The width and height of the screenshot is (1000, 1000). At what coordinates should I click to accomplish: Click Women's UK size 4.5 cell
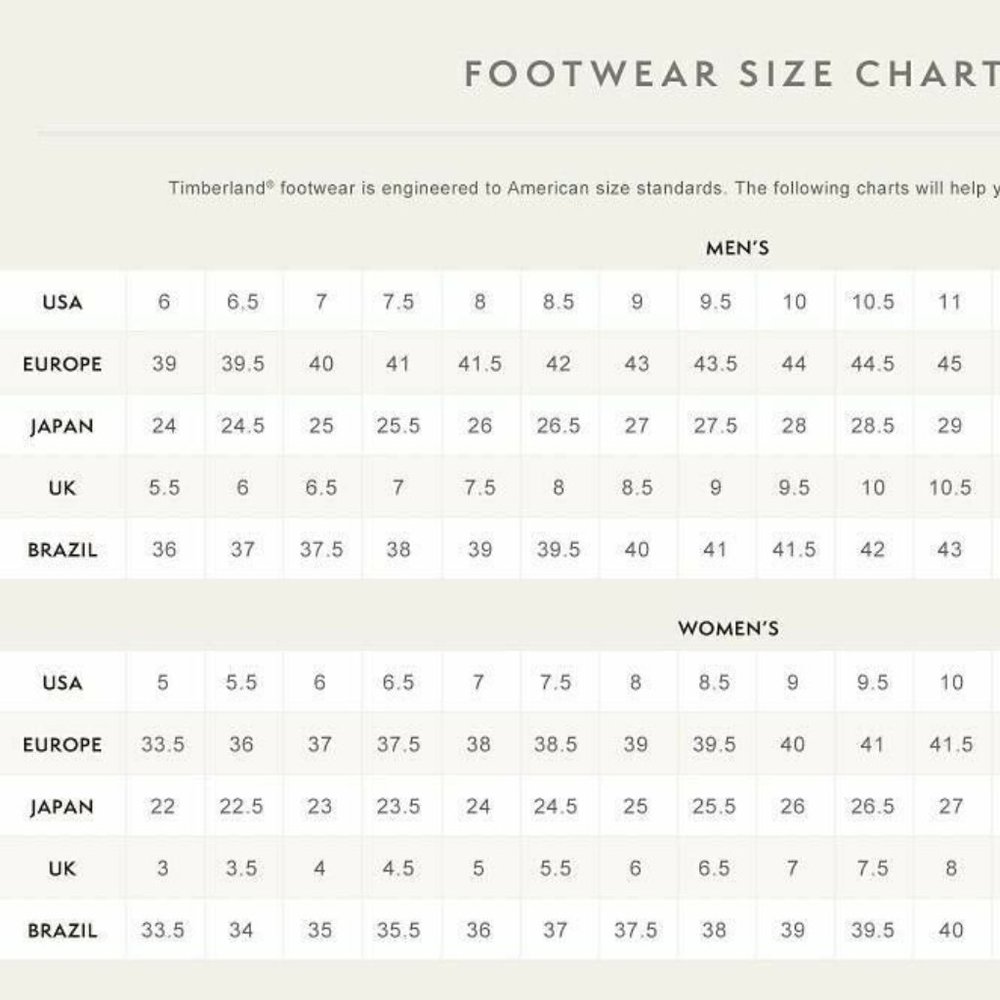click(x=398, y=868)
